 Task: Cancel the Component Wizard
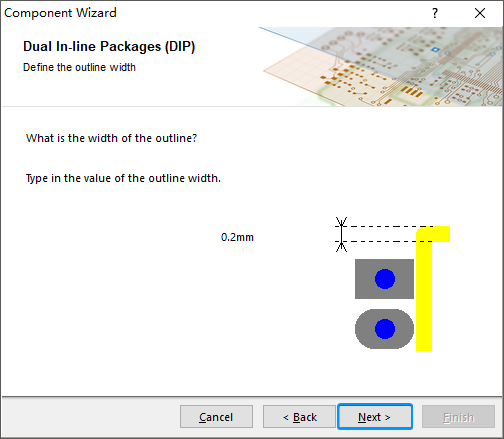pos(216,417)
